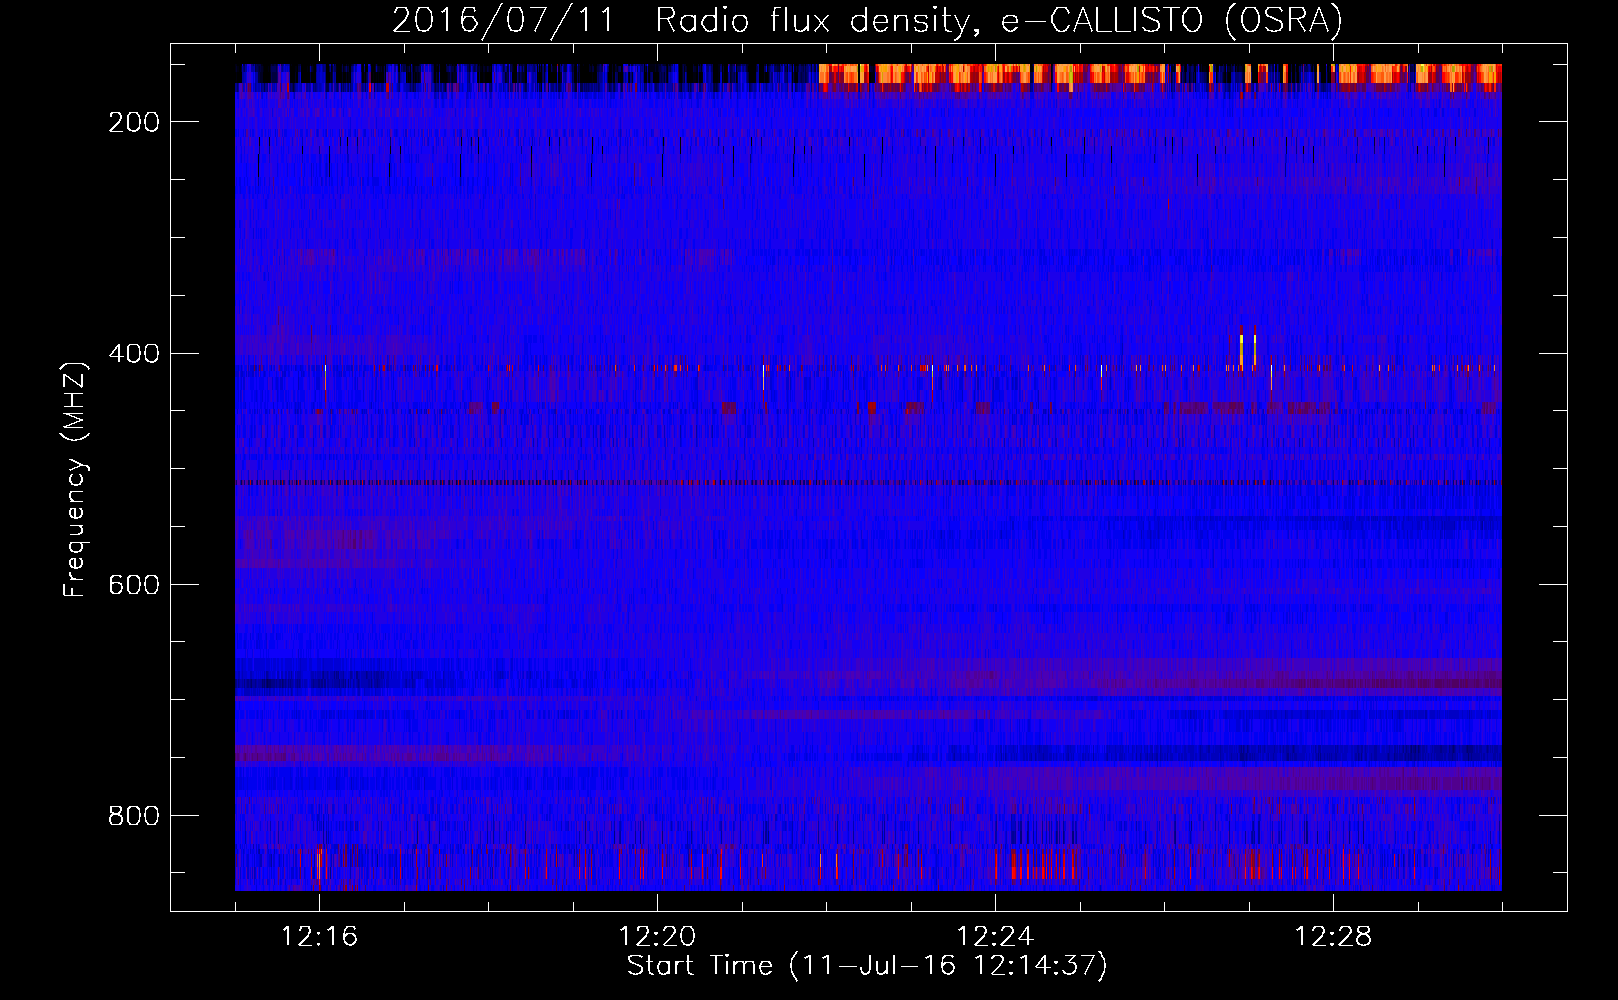Select the 400 frequency tick label

pos(134,354)
